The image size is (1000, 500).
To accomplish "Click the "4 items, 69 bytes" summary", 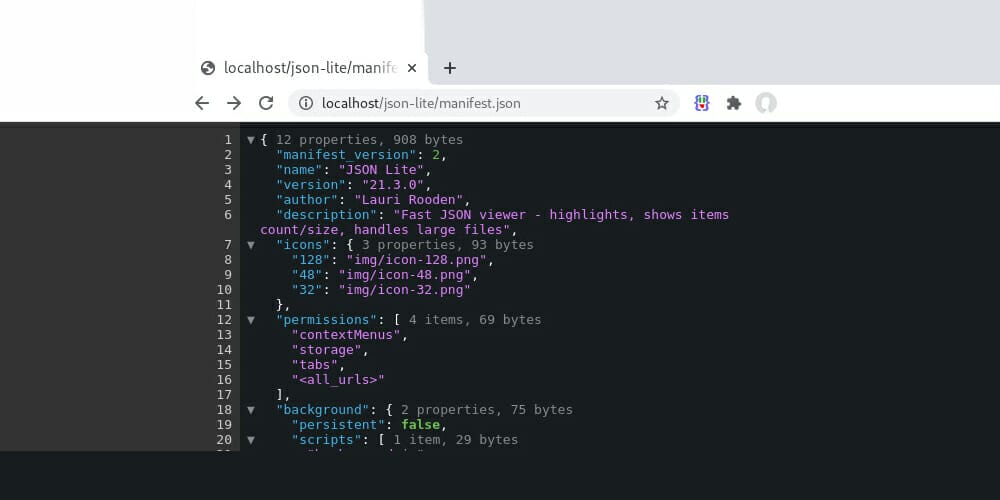I will (475, 320).
